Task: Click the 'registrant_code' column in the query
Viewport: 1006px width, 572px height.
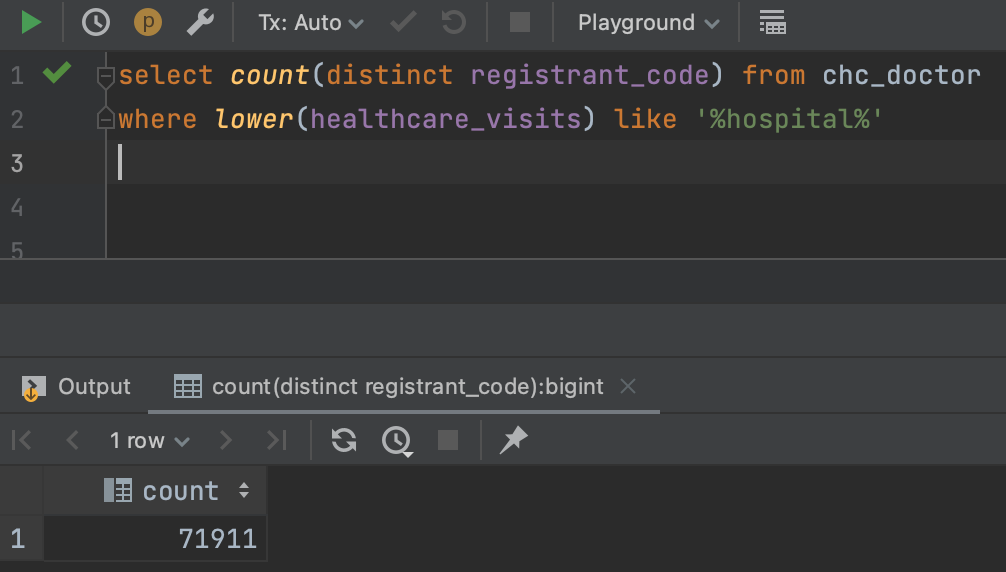Action: click(590, 76)
